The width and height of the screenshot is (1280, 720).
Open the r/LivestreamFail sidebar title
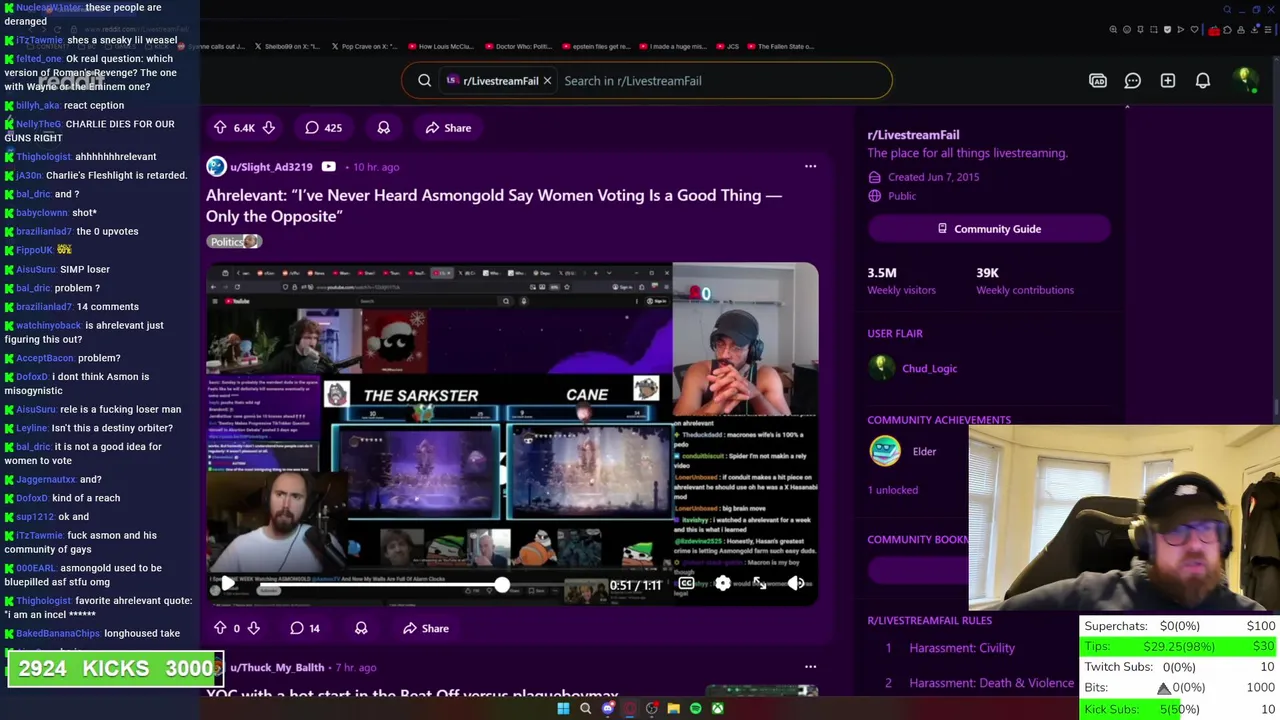(x=913, y=135)
